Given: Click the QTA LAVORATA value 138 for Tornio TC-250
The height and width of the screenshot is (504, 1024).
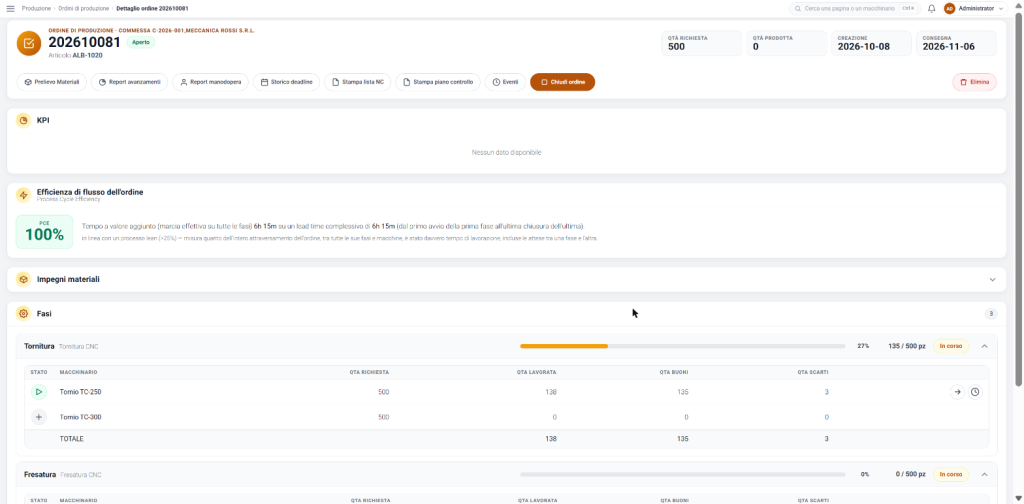Looking at the screenshot, I should coord(551,392).
